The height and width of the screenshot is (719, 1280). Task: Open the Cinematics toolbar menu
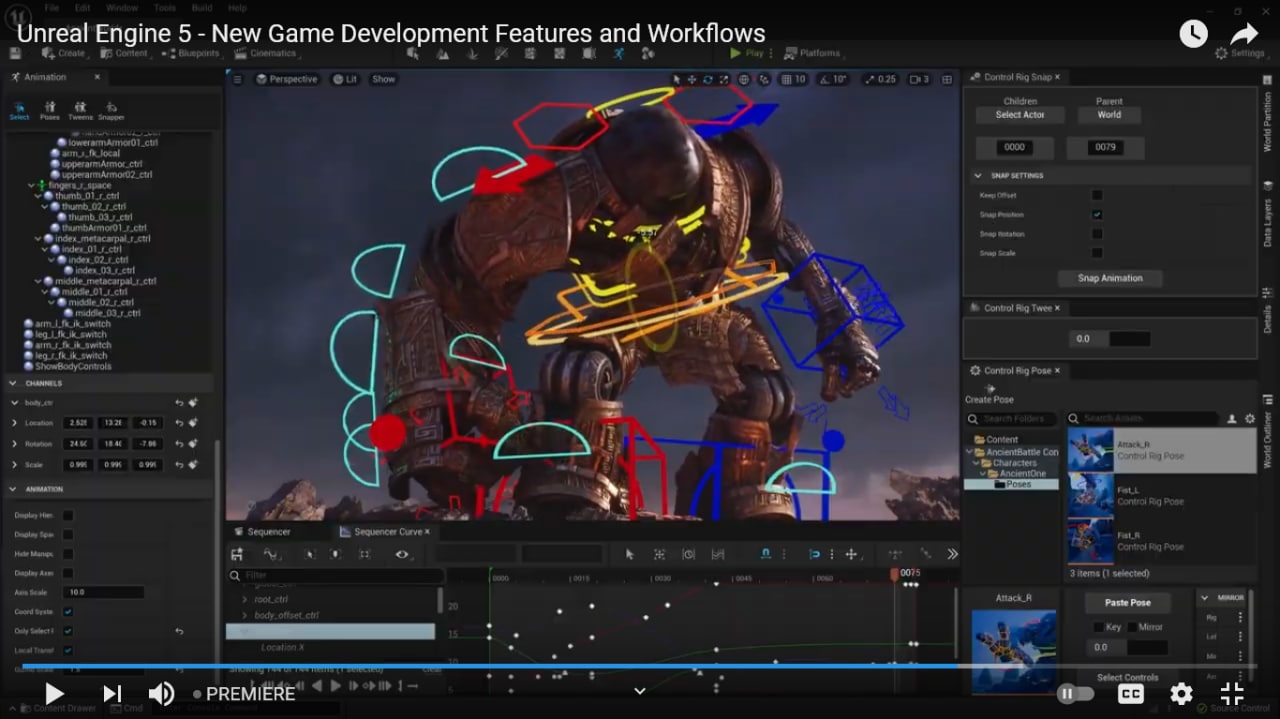click(x=267, y=53)
